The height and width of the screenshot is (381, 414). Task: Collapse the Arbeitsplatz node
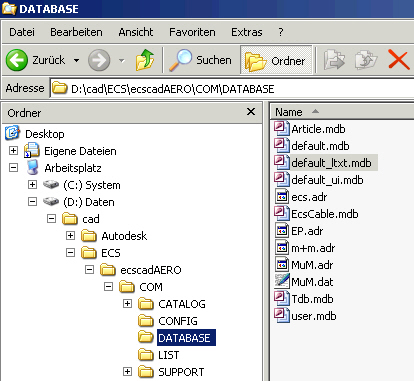point(13,167)
